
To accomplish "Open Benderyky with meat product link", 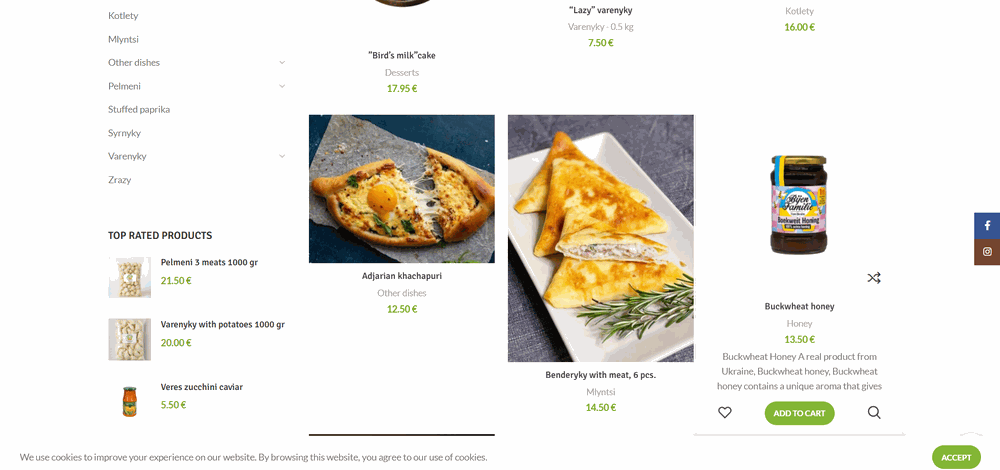I will click(x=600, y=375).
